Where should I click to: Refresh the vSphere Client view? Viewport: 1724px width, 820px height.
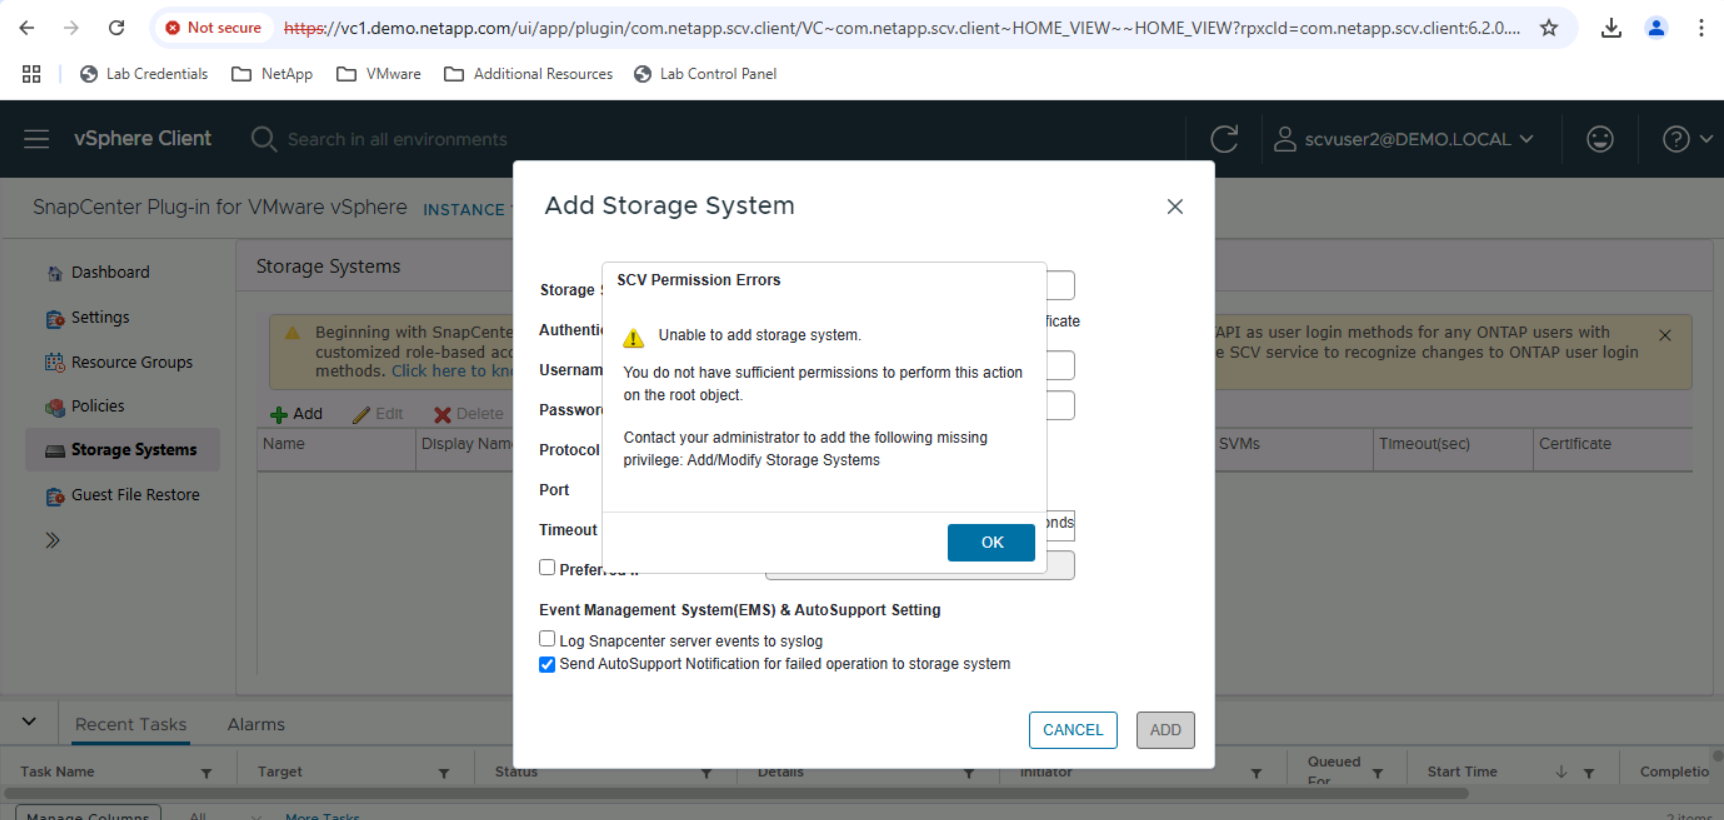point(1224,139)
